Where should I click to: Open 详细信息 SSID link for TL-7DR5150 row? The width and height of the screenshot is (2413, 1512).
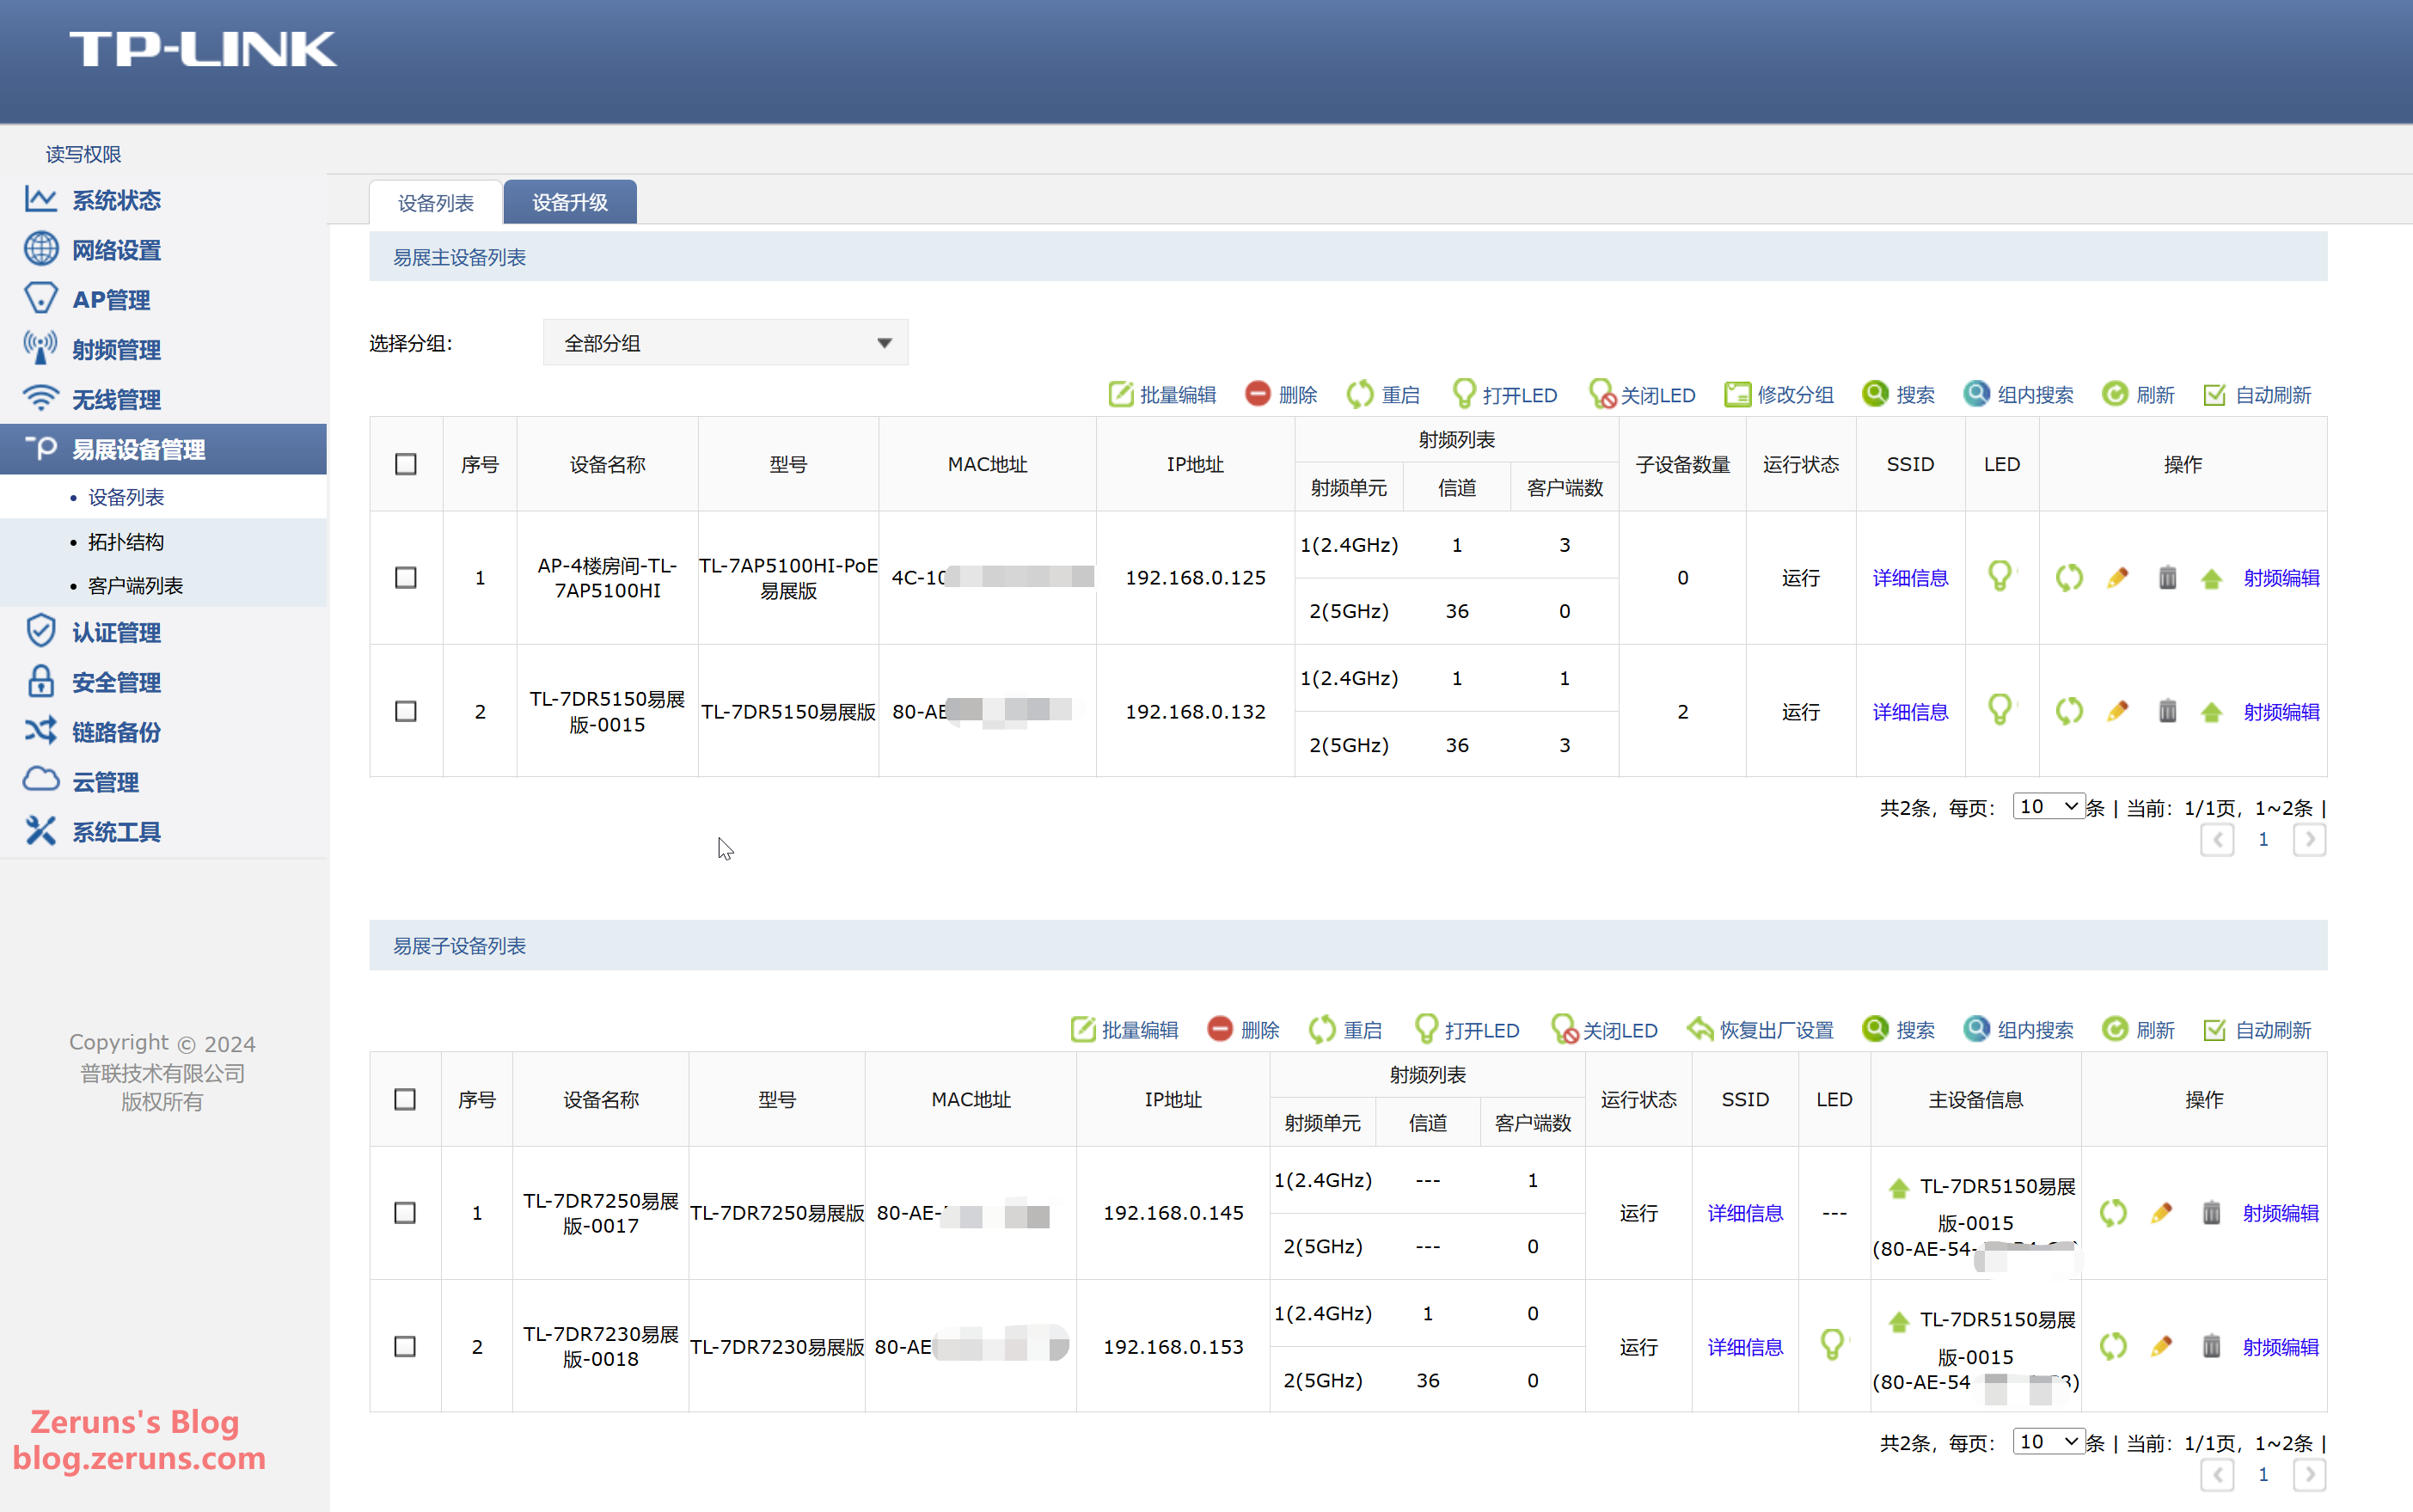tap(1910, 712)
